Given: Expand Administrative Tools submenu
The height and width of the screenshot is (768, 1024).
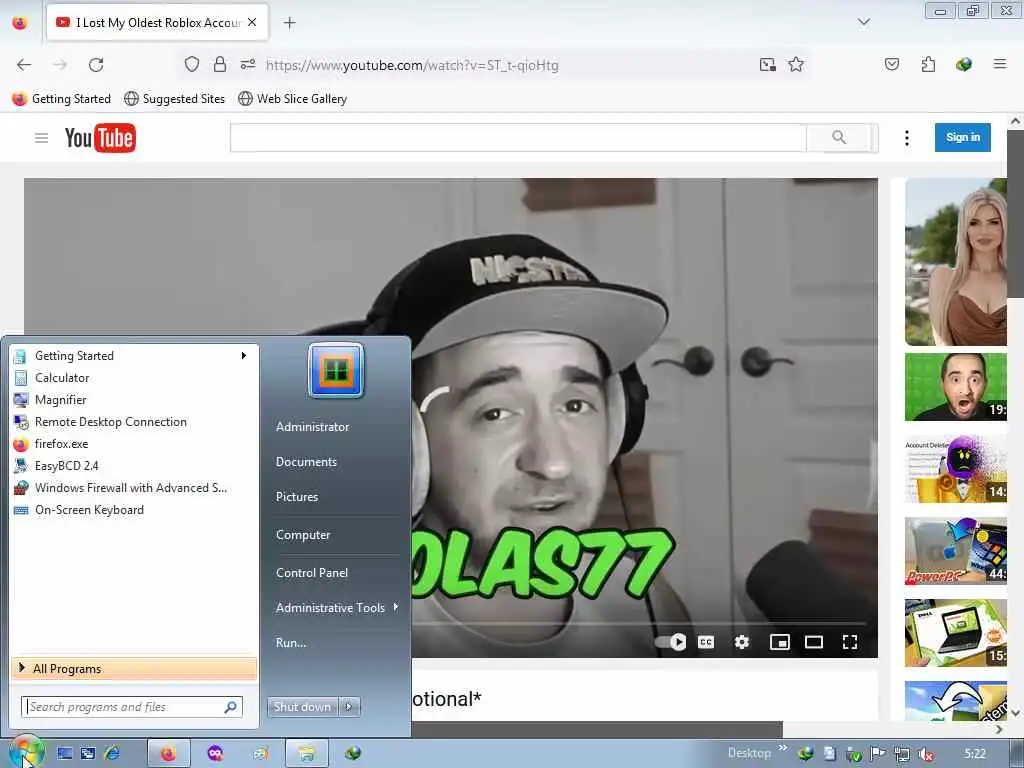Looking at the screenshot, I should click(x=337, y=607).
